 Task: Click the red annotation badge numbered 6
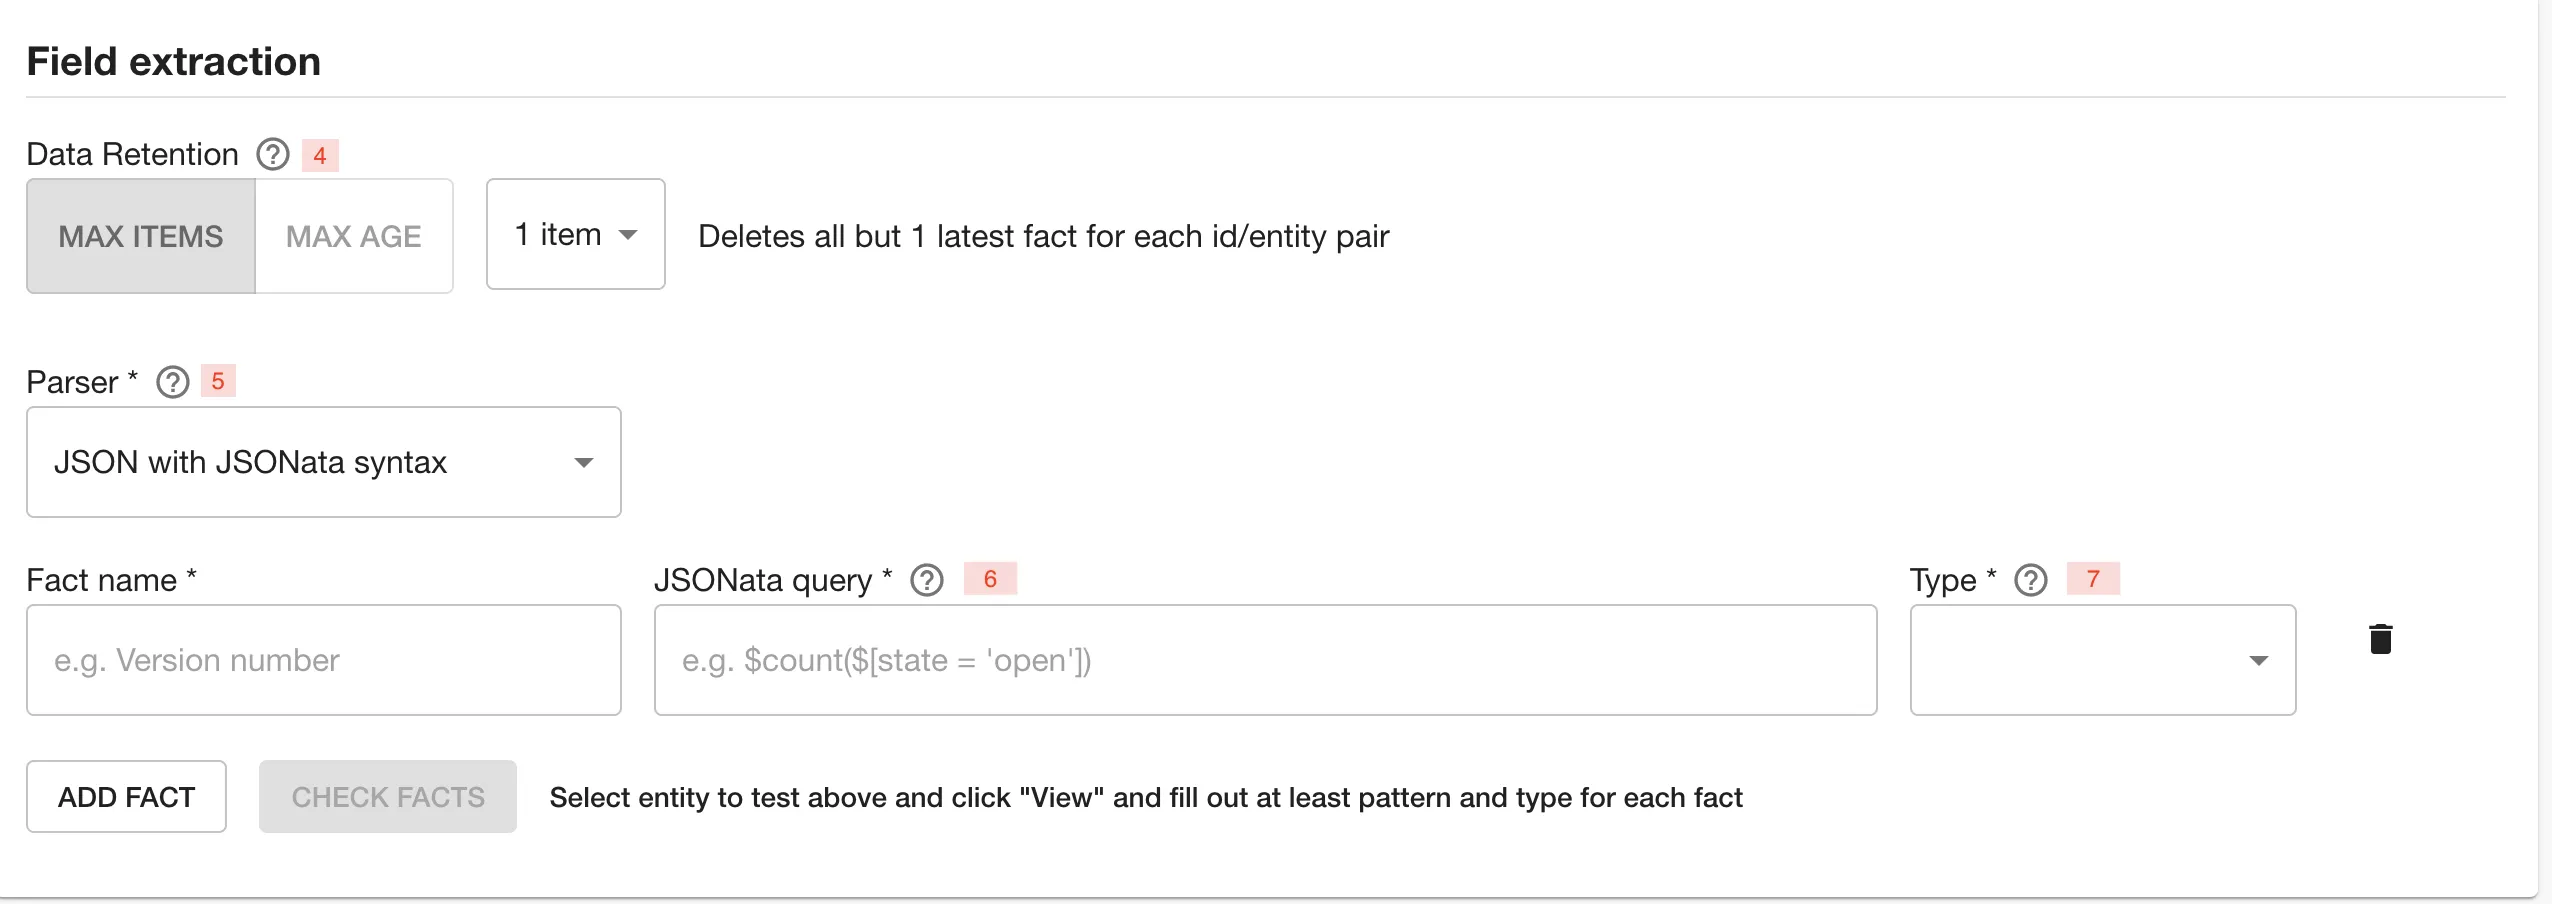(x=990, y=579)
